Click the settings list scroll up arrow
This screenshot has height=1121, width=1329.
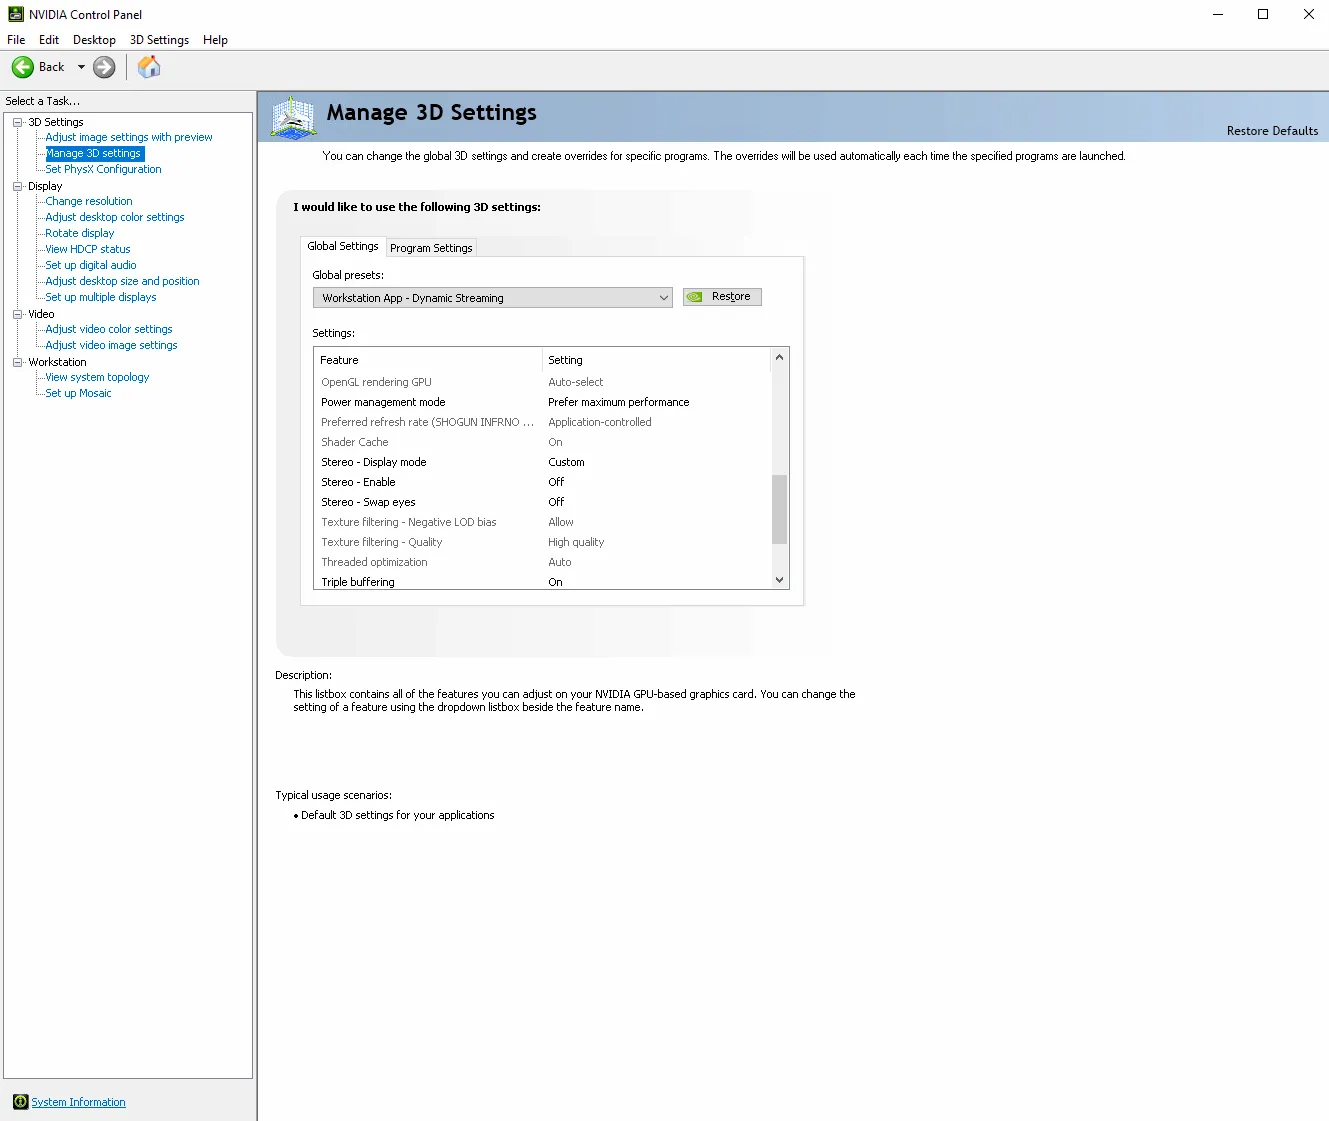pos(780,357)
